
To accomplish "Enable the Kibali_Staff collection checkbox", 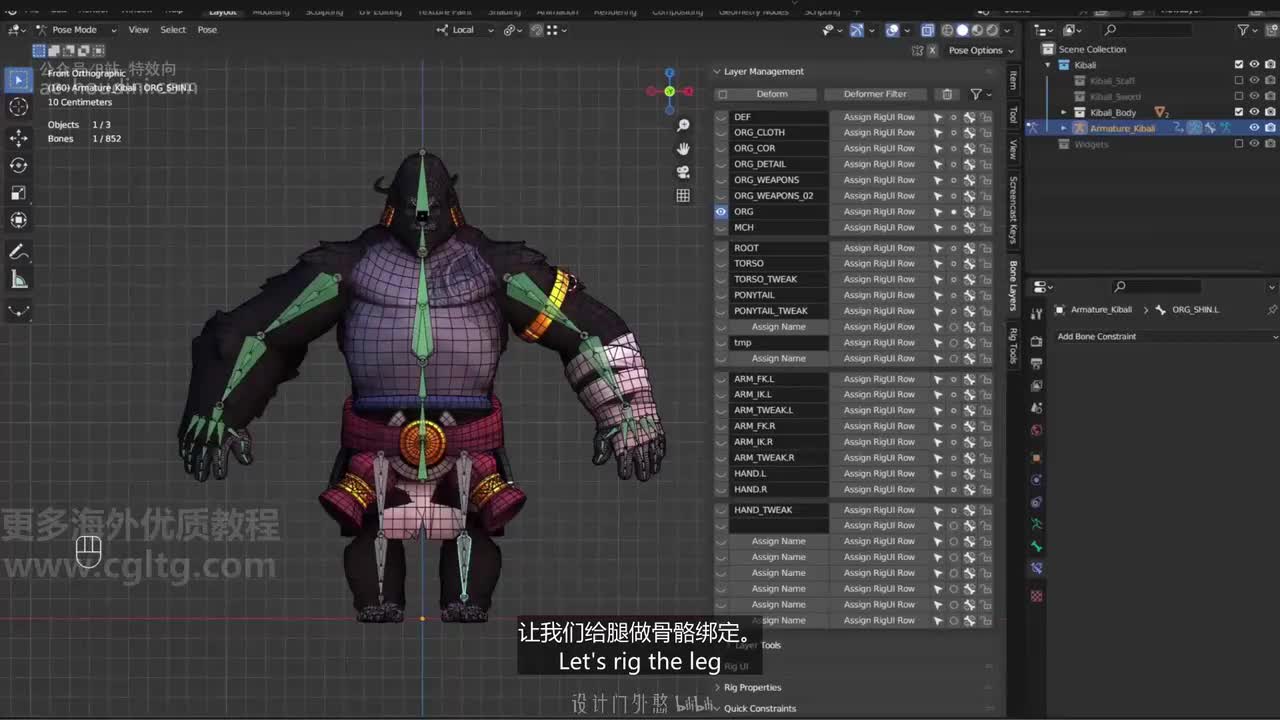I will tap(1239, 81).
